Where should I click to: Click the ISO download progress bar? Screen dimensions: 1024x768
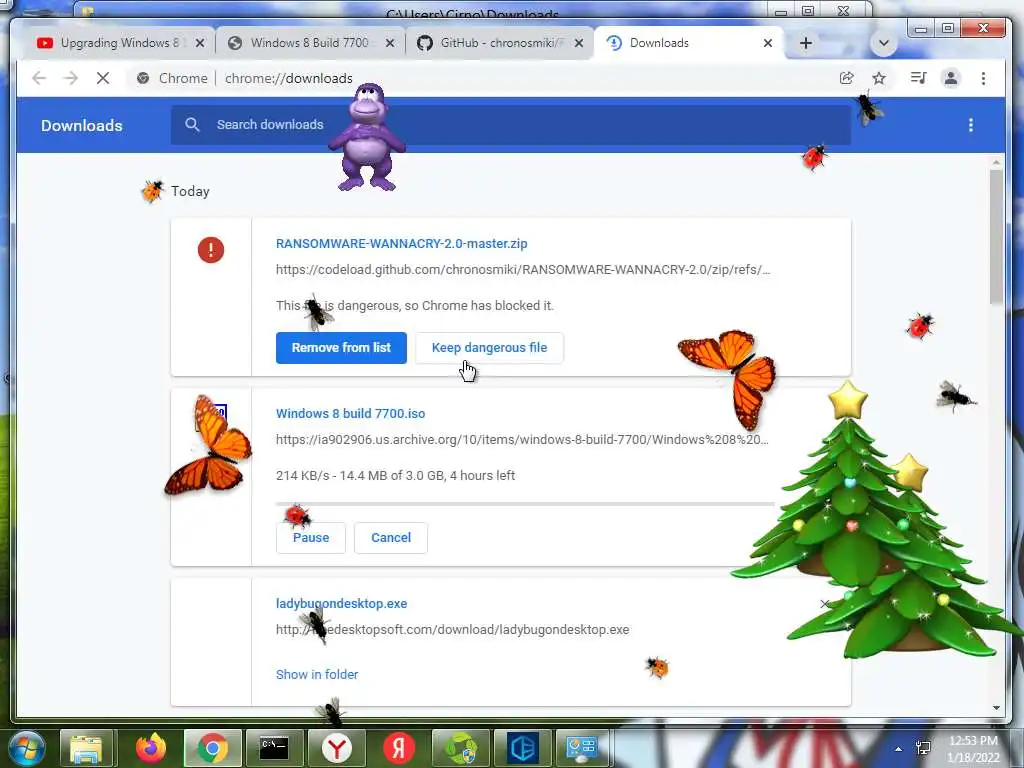pos(525,504)
